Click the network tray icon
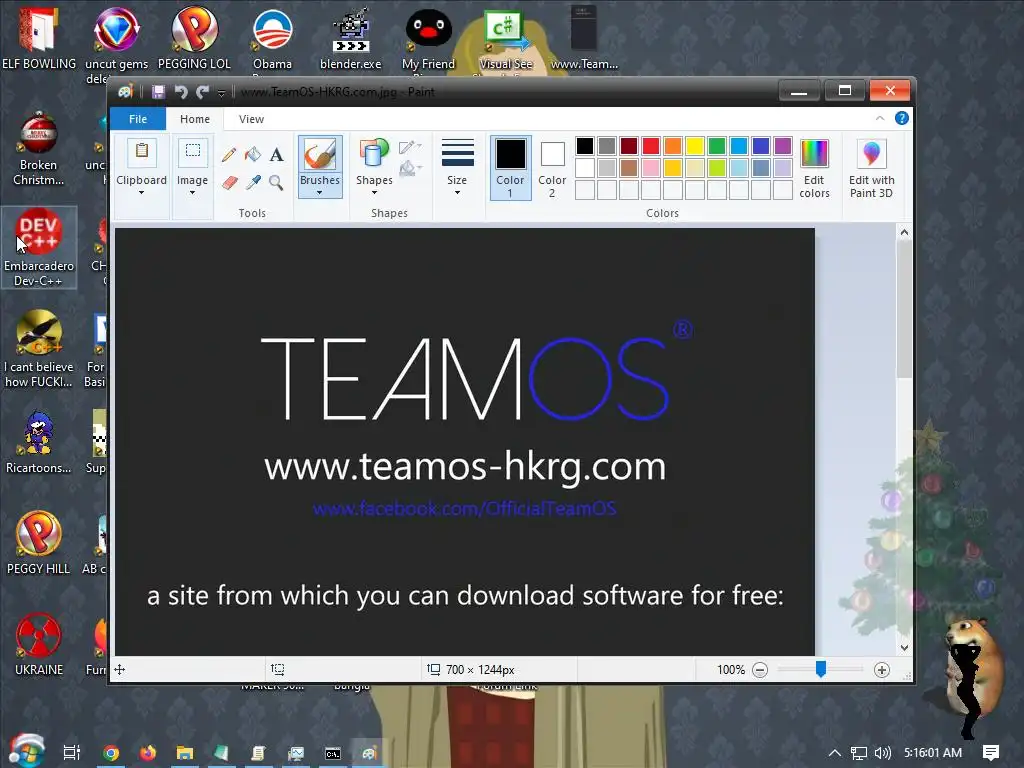Screen dimensions: 1024x768 point(859,753)
